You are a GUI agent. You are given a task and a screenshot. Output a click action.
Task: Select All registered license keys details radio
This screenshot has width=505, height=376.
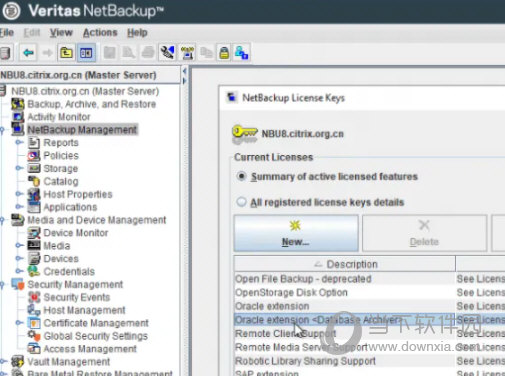coord(241,202)
